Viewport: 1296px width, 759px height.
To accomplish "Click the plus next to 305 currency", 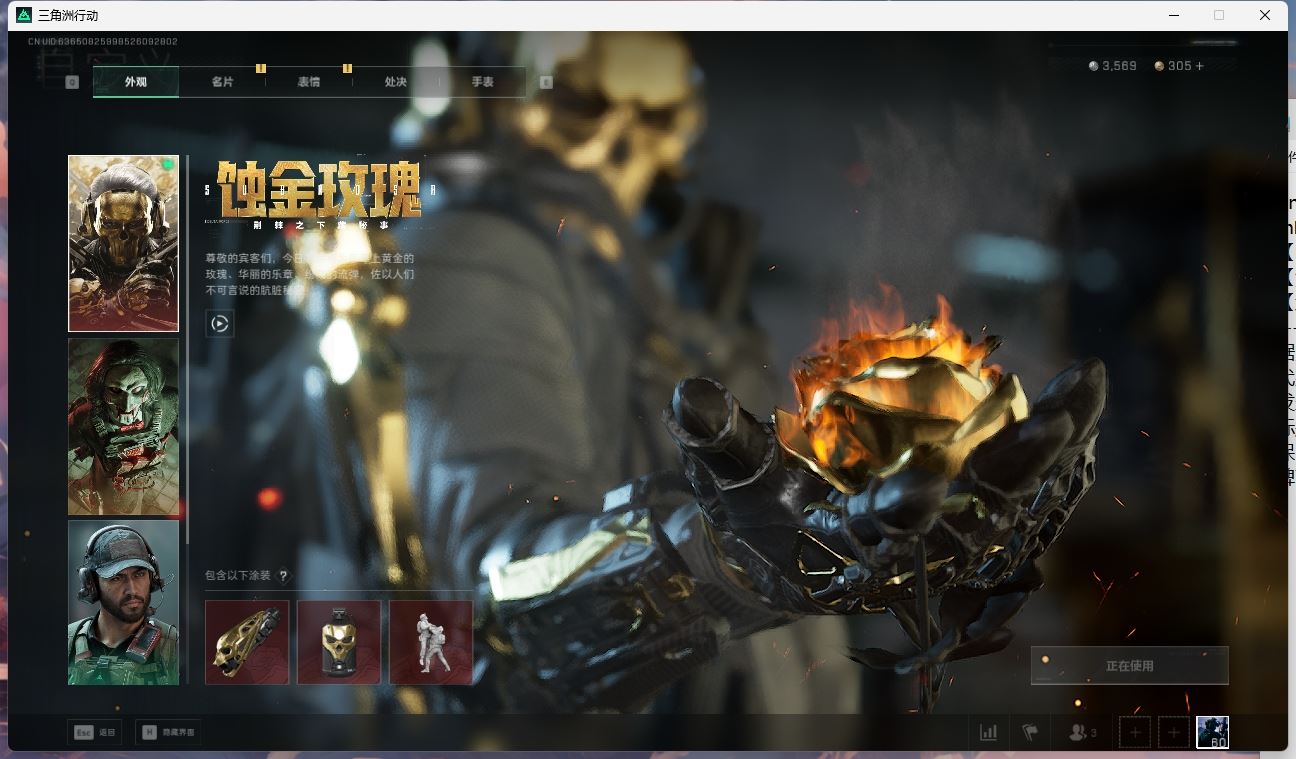I will 1200,66.
